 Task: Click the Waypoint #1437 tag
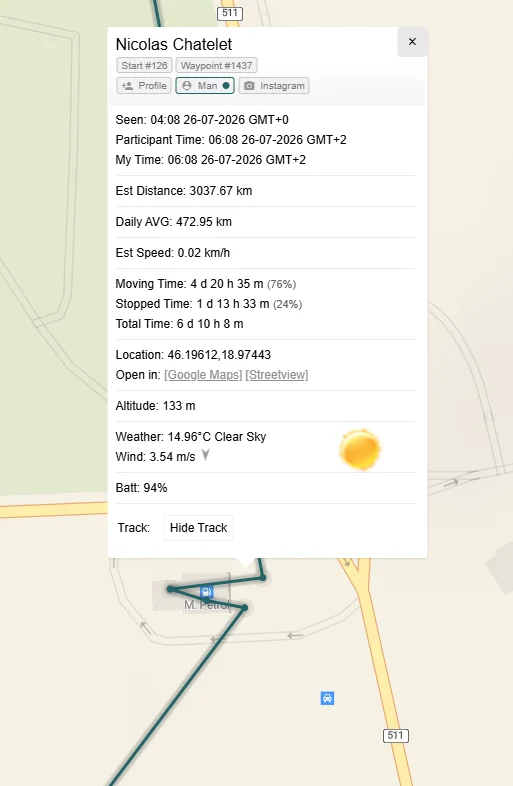pyautogui.click(x=216, y=66)
